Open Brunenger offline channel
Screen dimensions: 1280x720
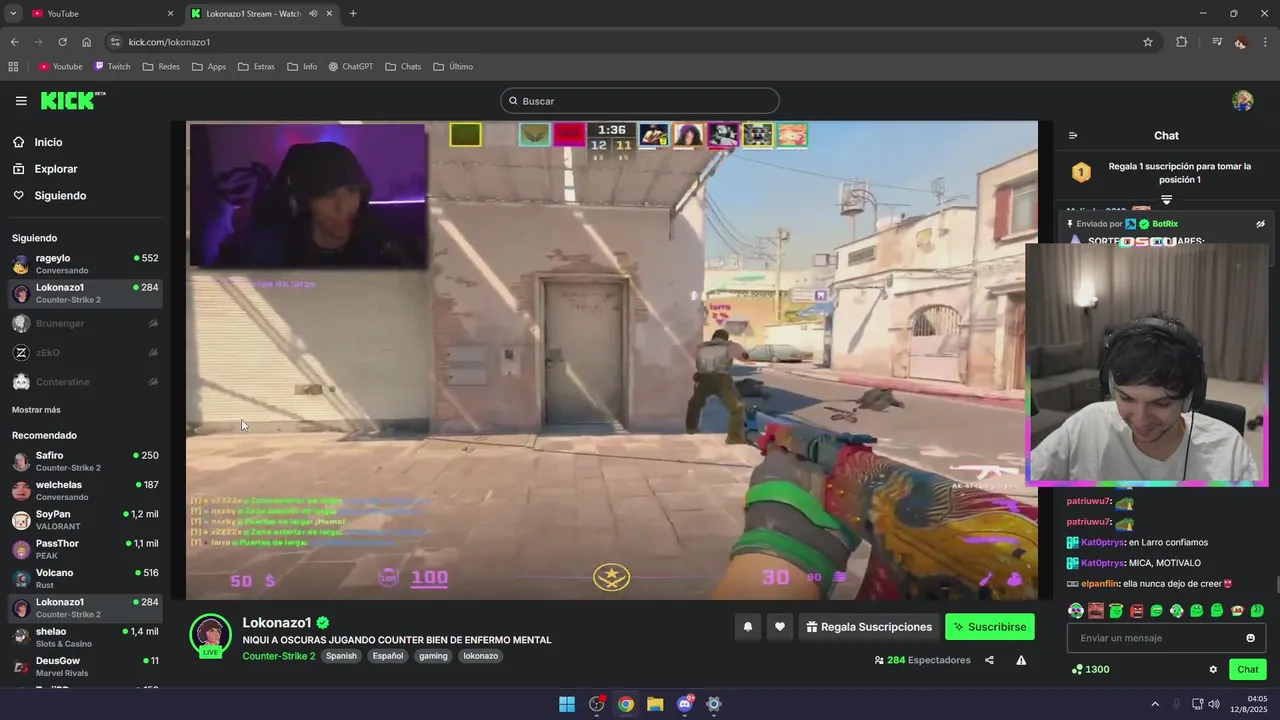pyautogui.click(x=84, y=323)
